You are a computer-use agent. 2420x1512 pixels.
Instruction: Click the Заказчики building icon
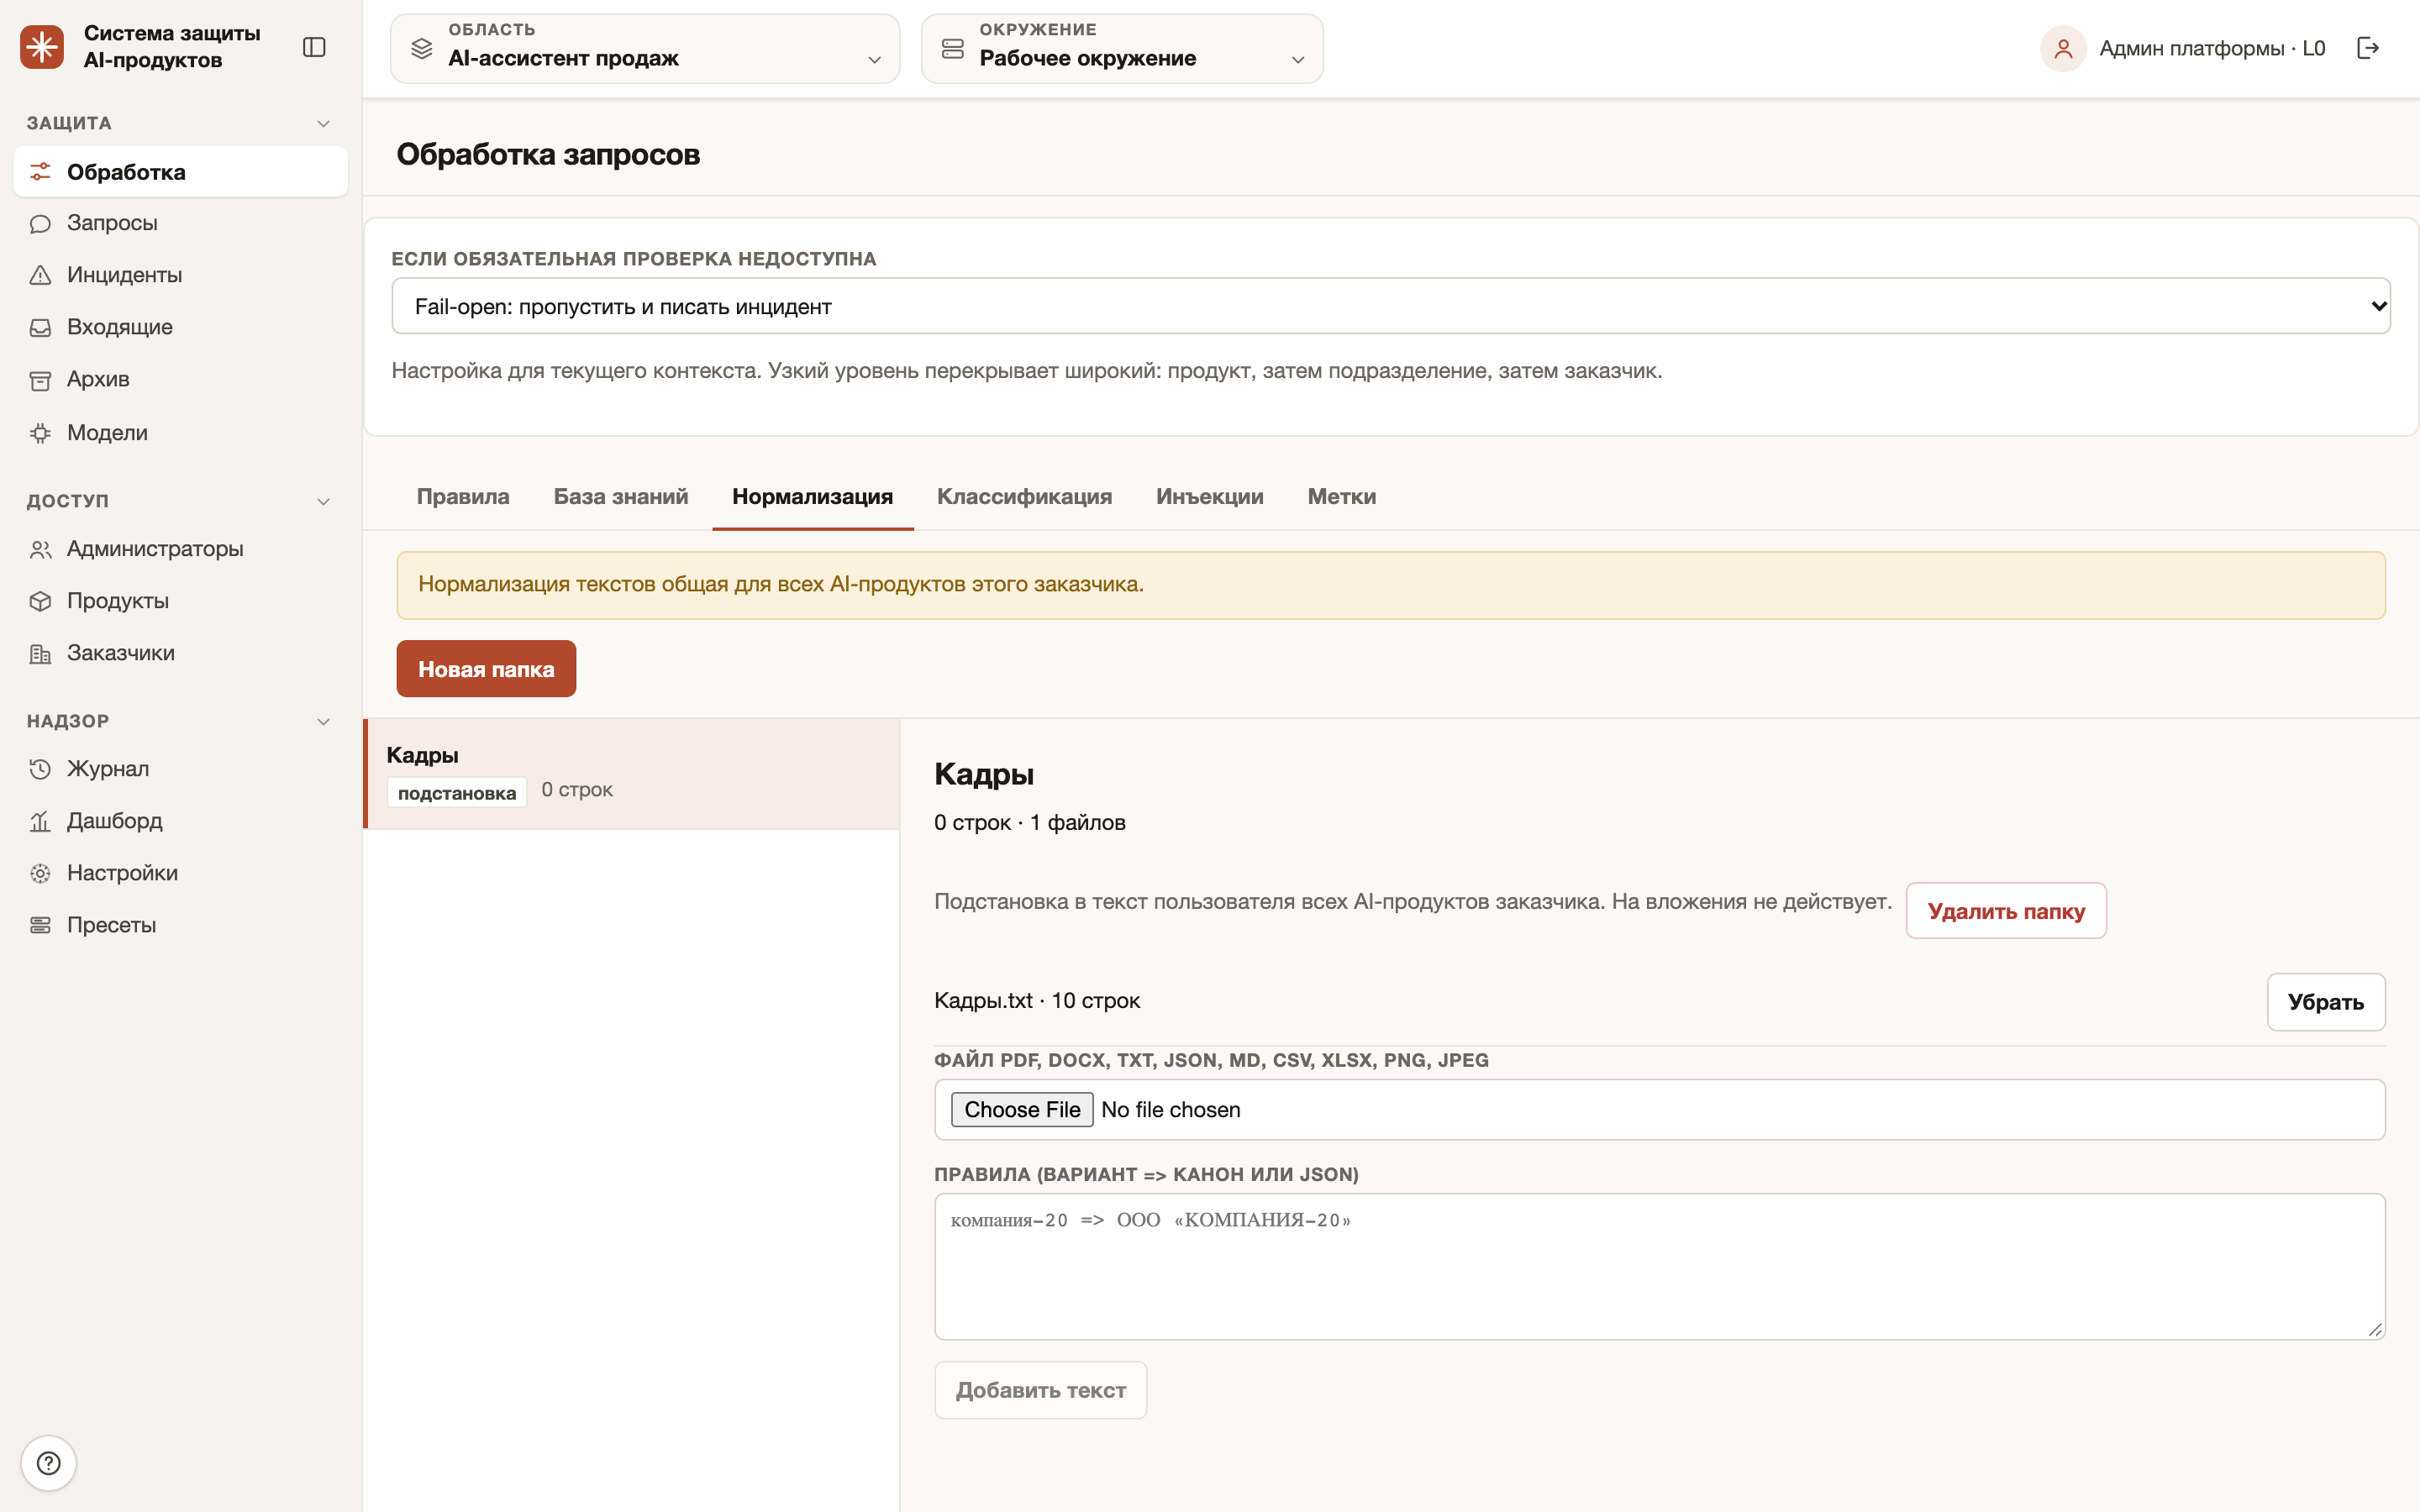(x=40, y=654)
